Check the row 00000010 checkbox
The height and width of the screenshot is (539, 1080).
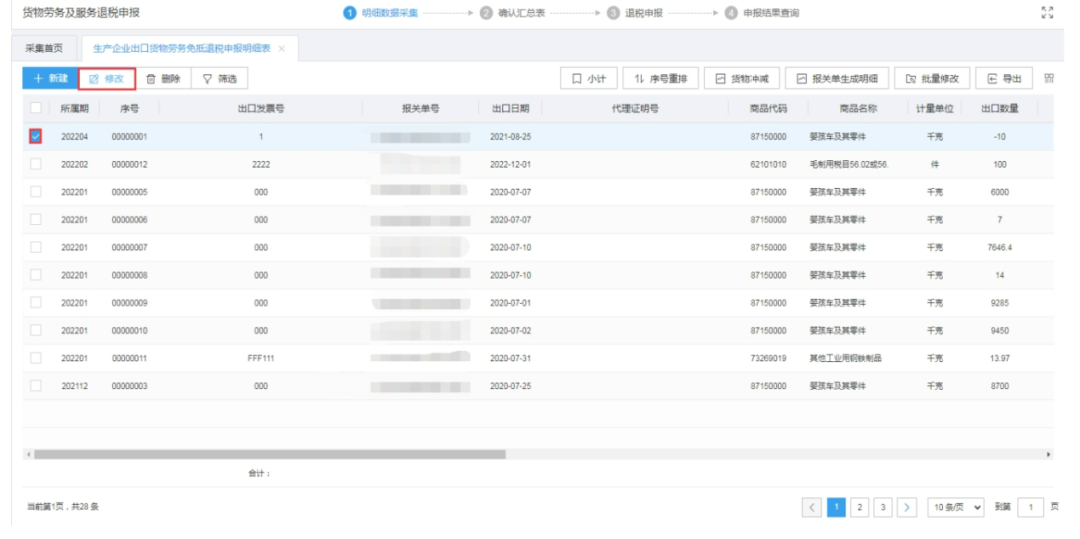(36, 330)
